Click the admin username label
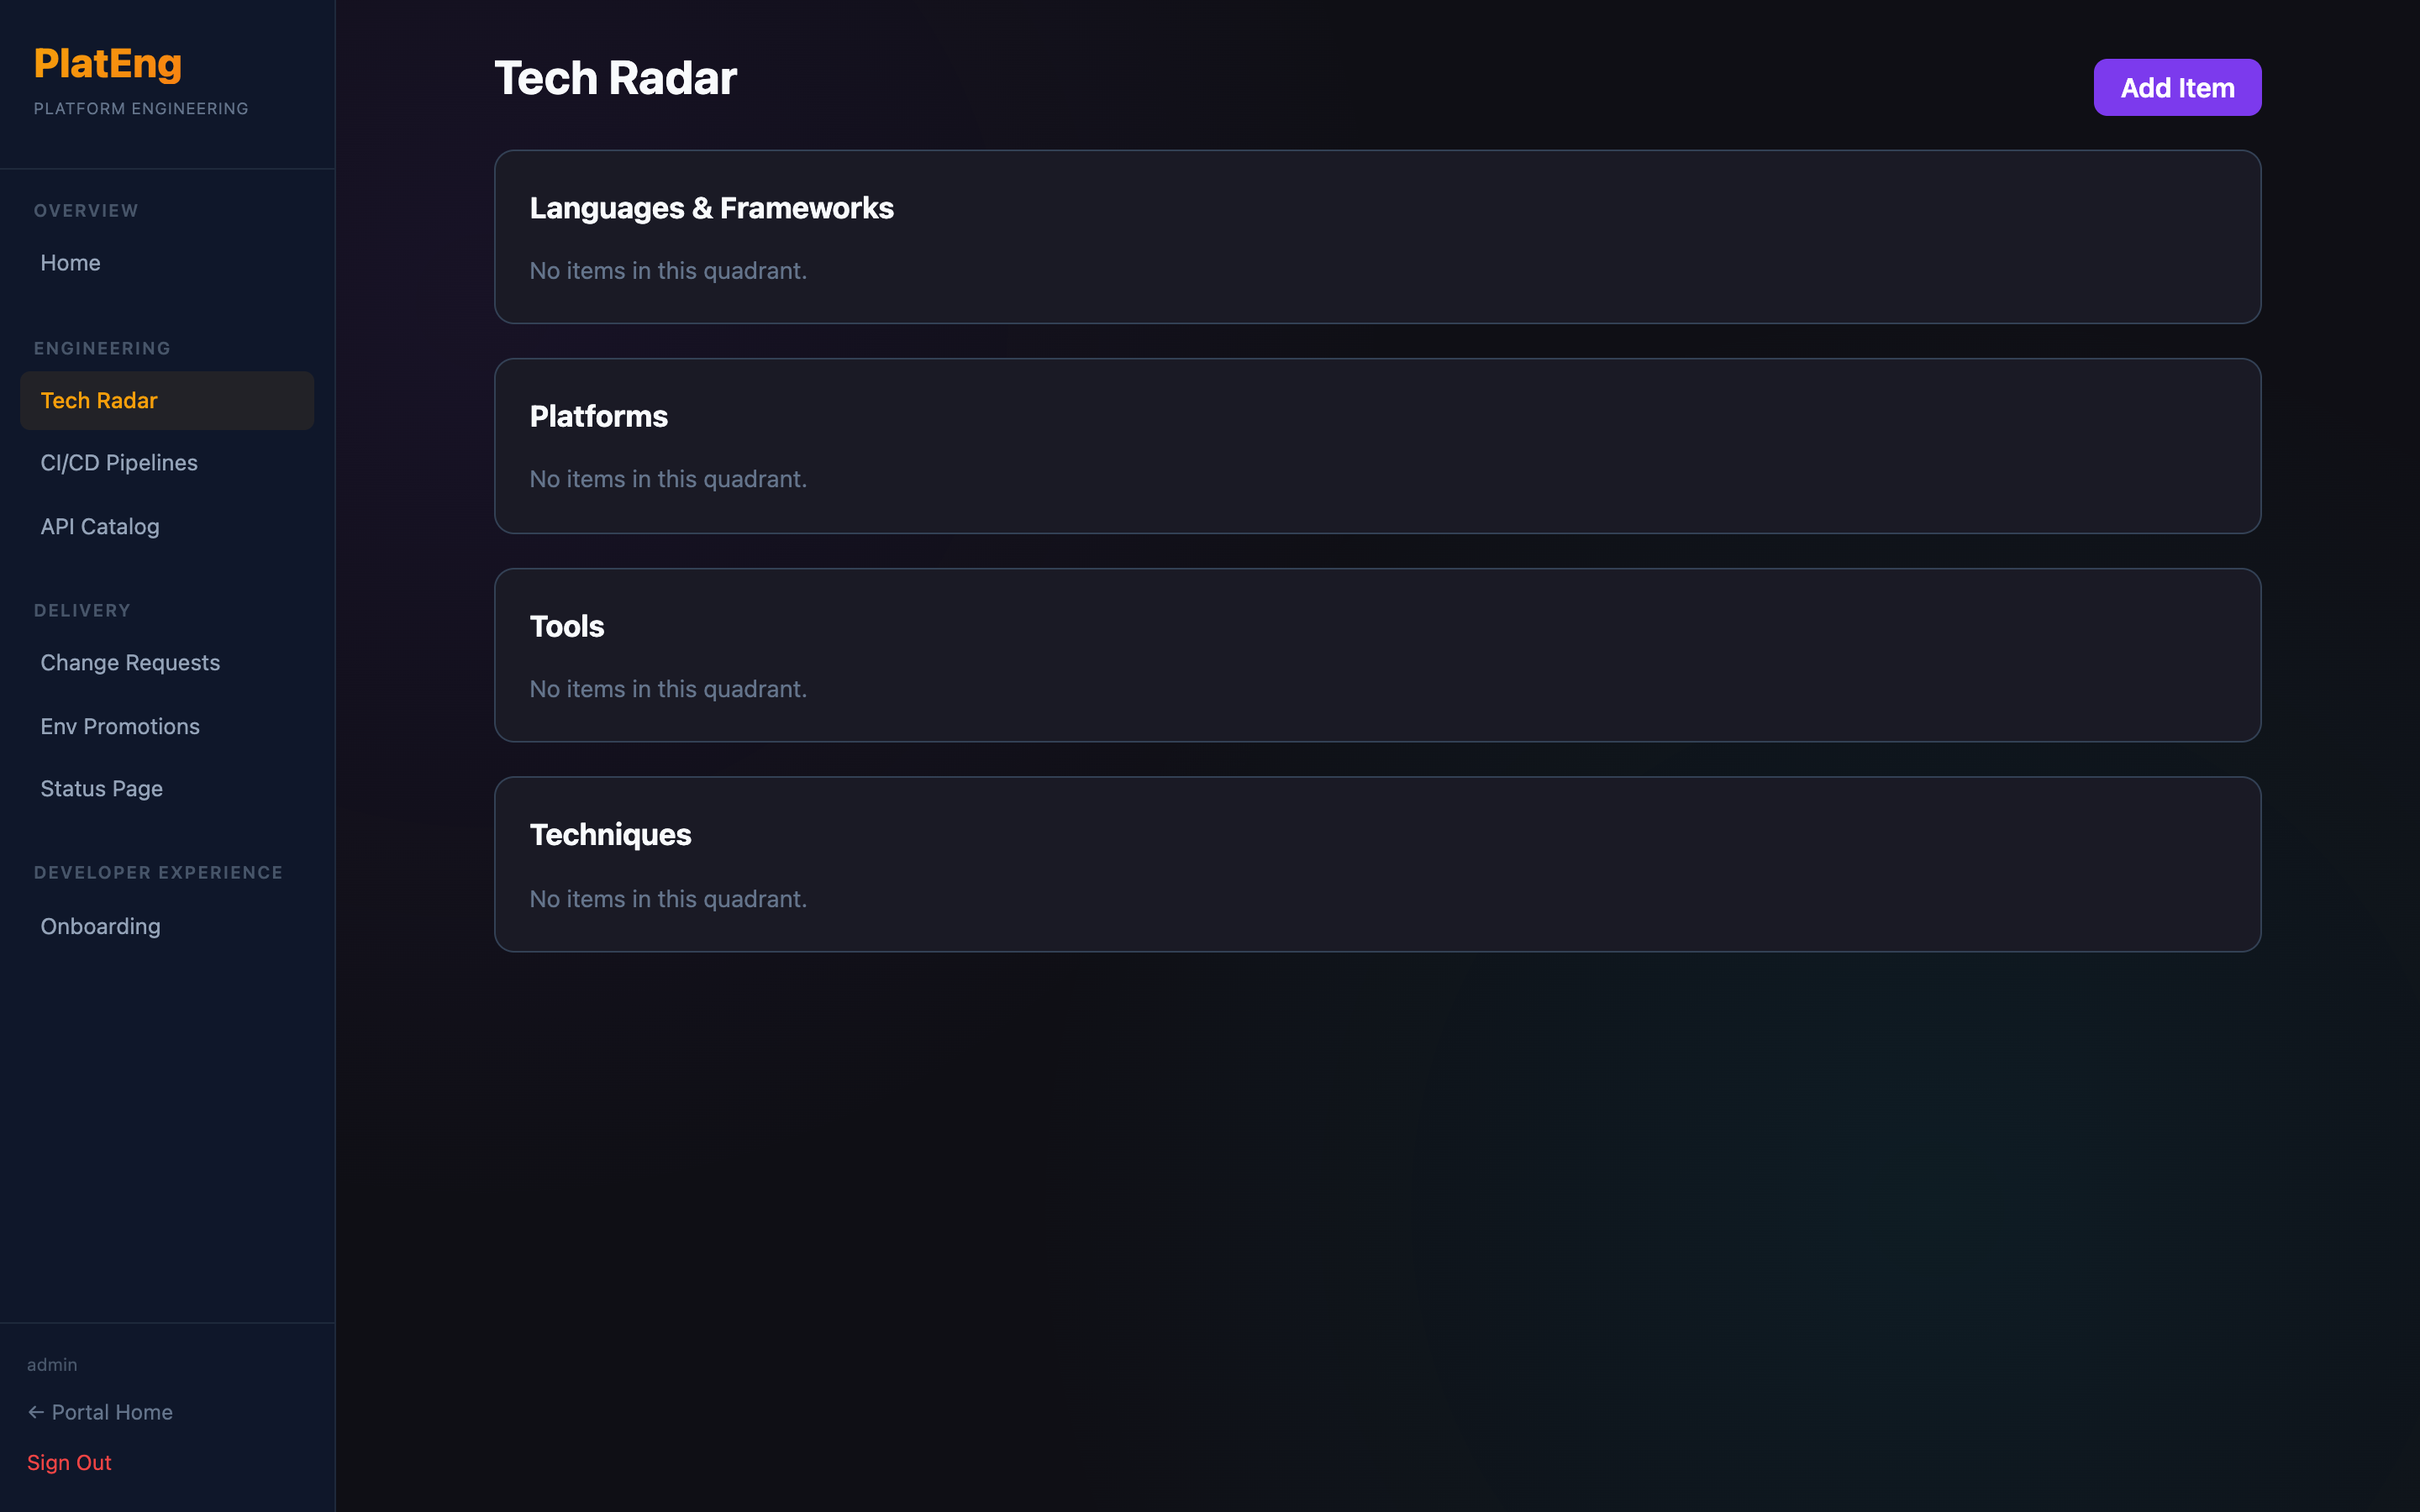The height and width of the screenshot is (1512, 2420). [x=52, y=1363]
